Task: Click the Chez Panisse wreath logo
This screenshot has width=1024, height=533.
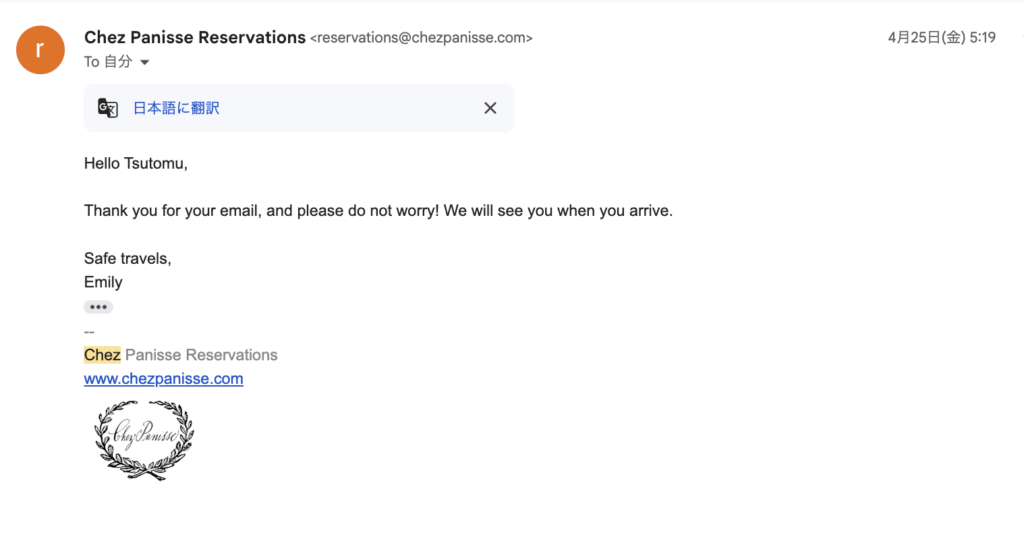Action: 144,440
